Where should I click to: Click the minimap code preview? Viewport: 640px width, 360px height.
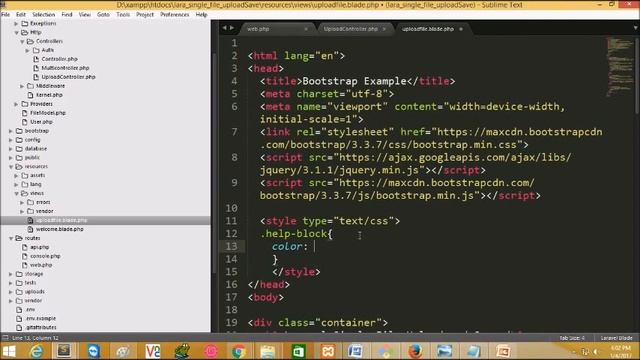619,67
